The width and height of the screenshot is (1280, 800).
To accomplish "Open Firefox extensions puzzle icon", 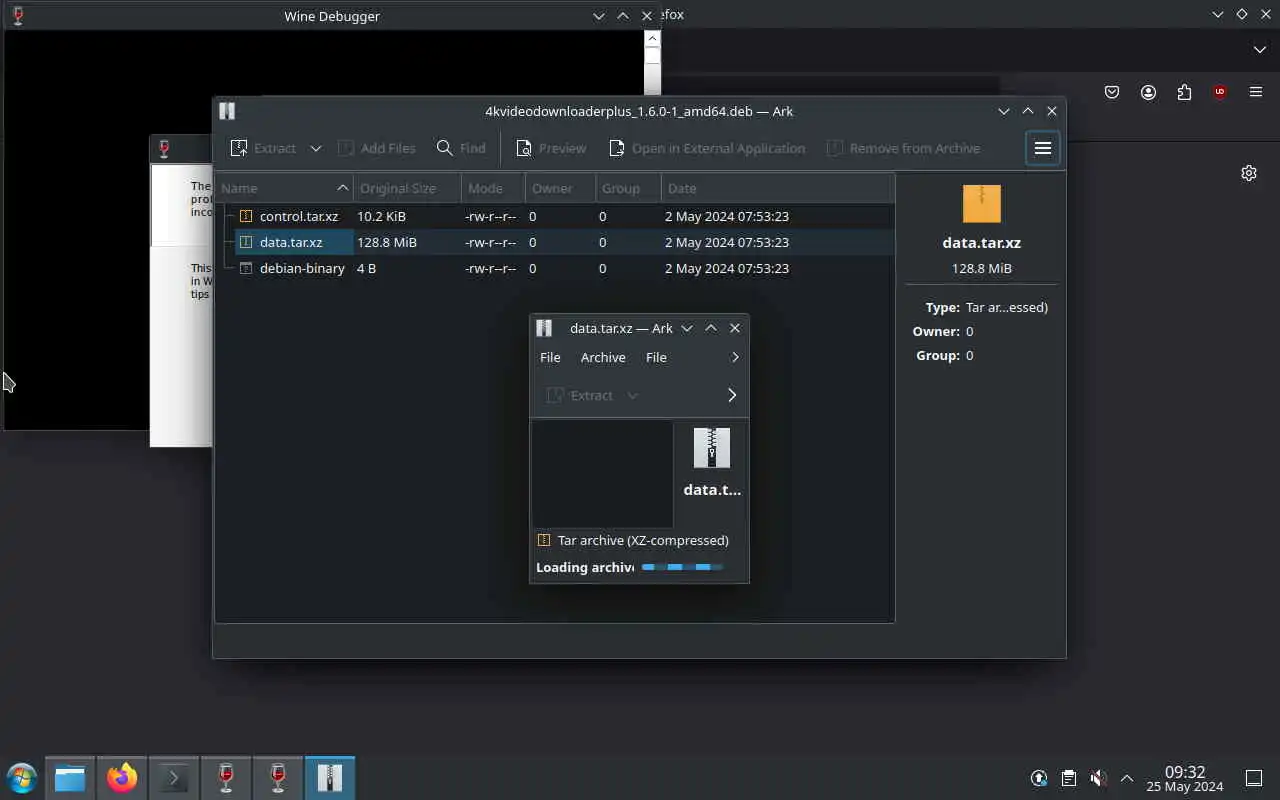I will [x=1184, y=92].
